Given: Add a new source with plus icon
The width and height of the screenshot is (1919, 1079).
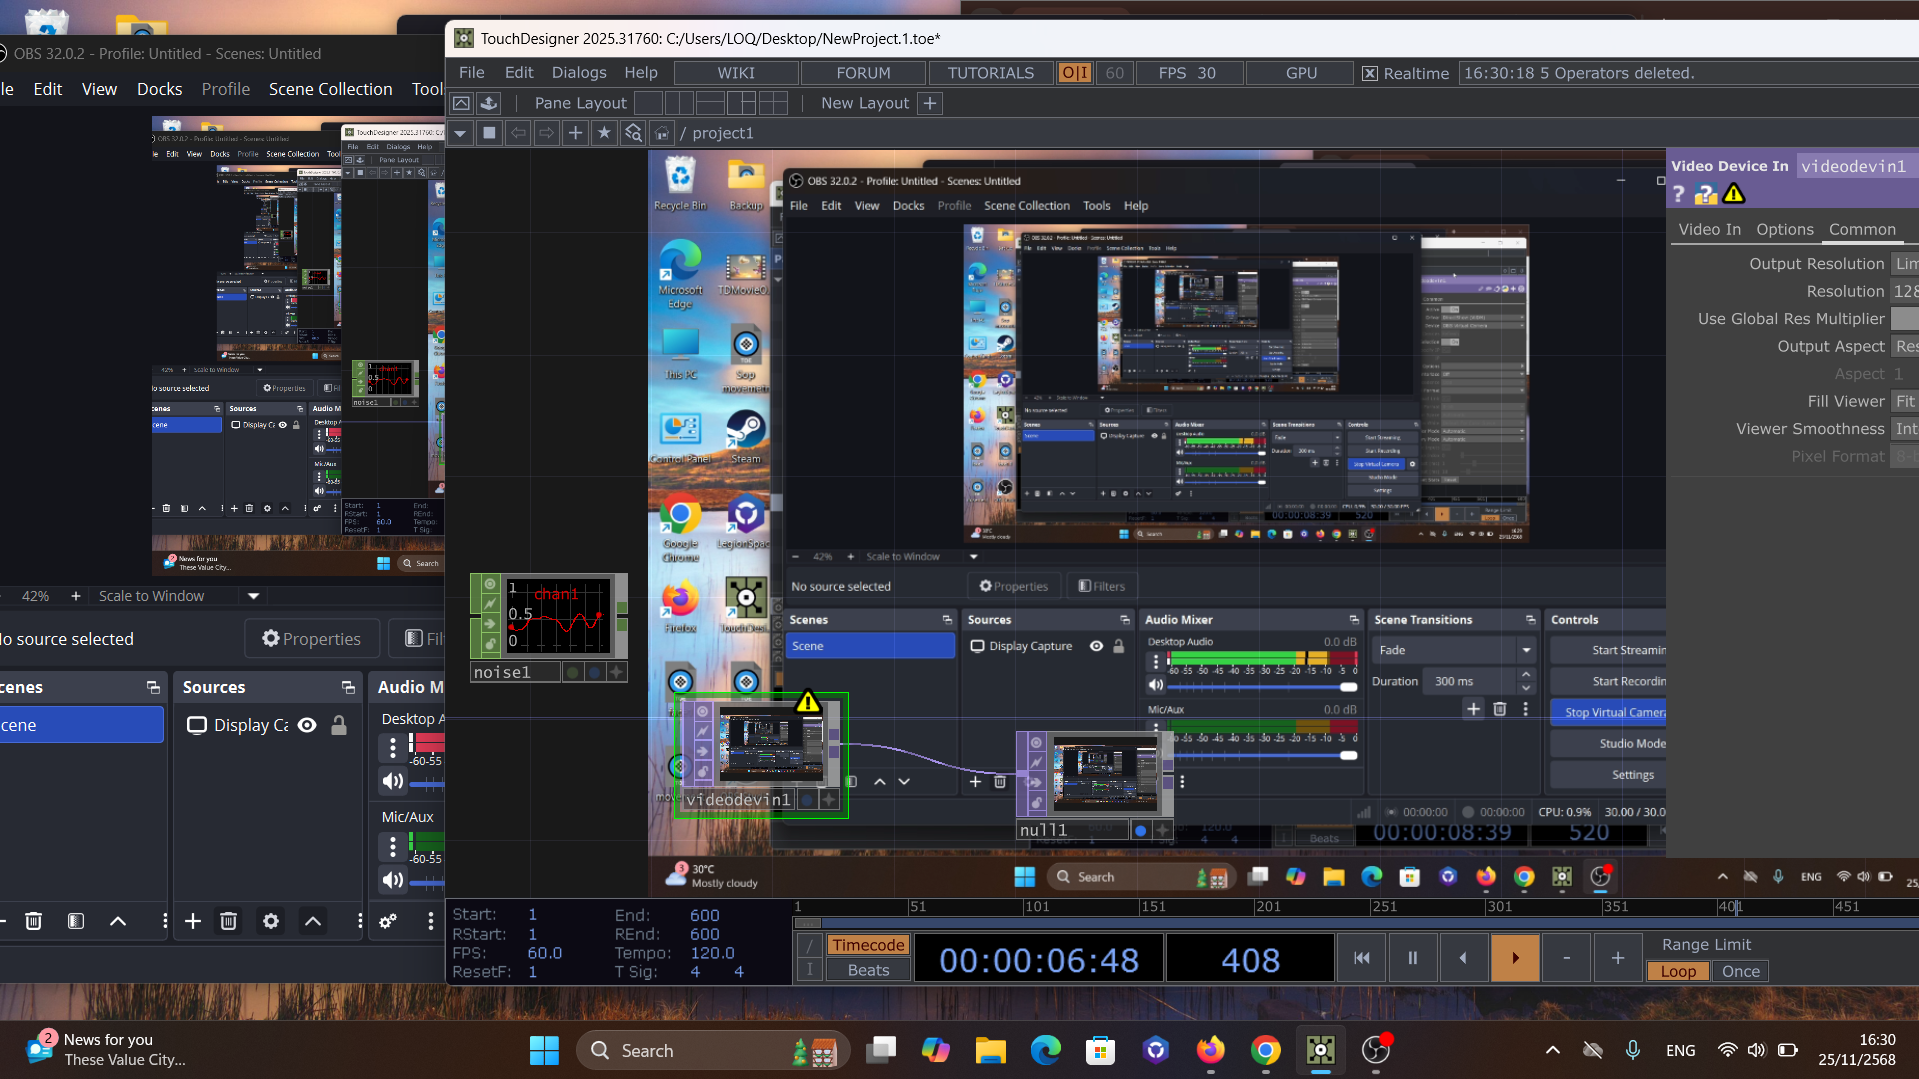Looking at the screenshot, I should pos(193,921).
